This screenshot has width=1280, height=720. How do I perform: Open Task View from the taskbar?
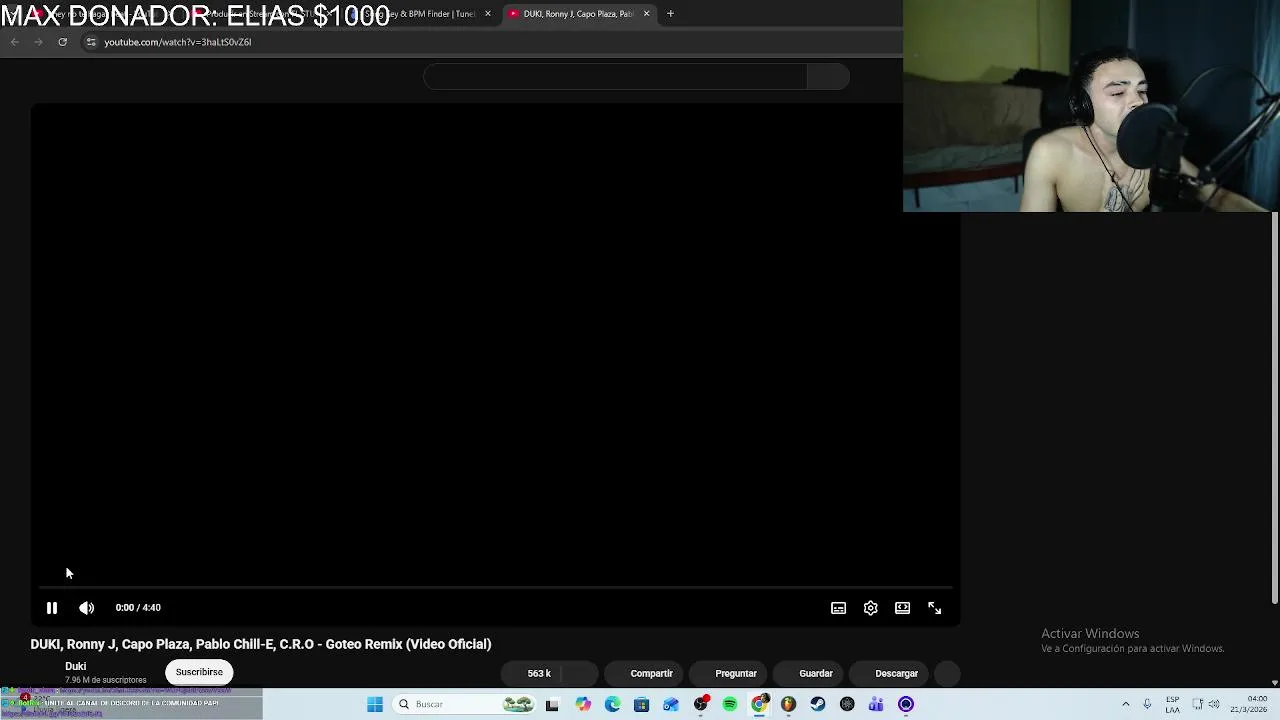click(x=552, y=704)
